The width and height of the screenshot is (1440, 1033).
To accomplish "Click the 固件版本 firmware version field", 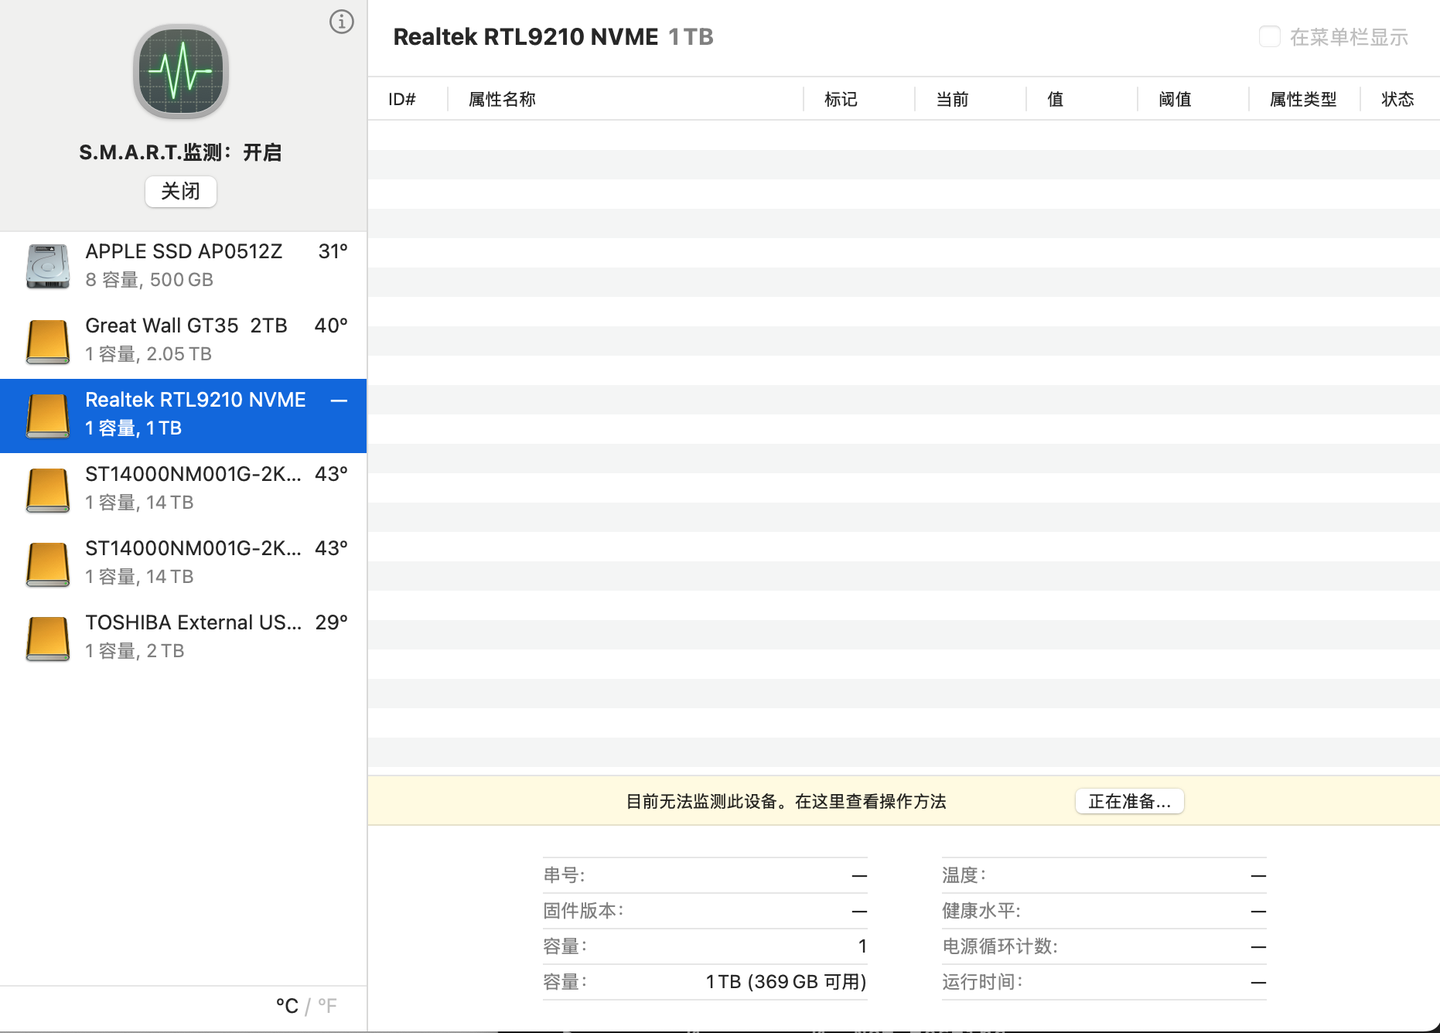I will point(705,911).
